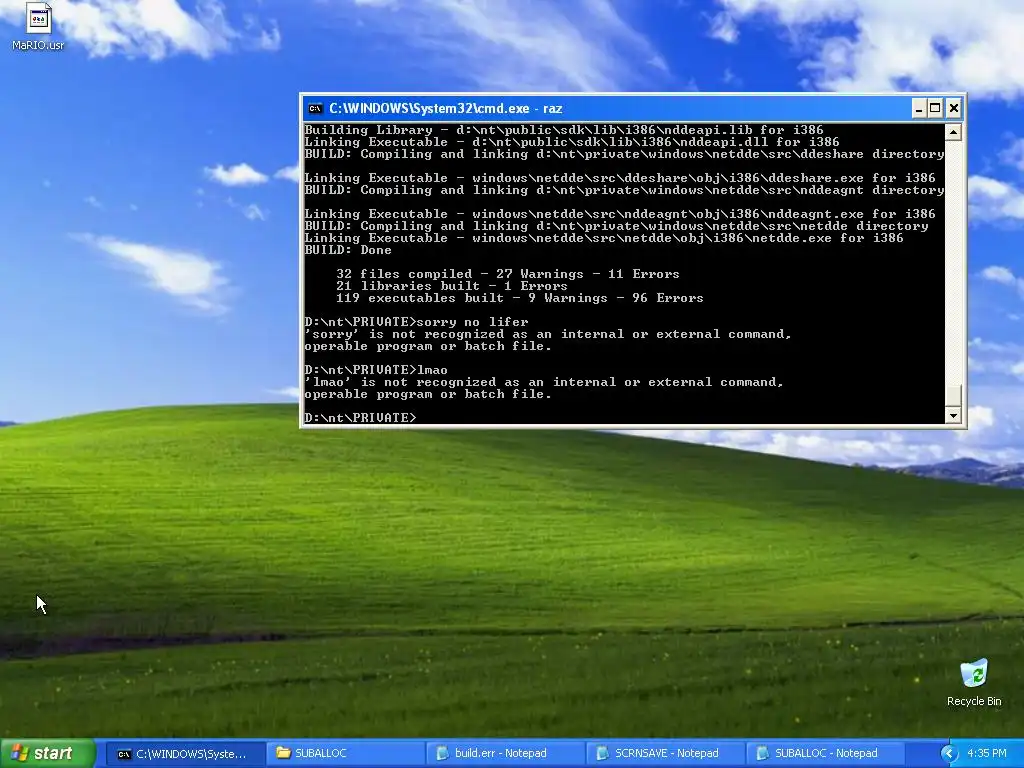Screen dimensions: 1024x768
Task: Click the cmd window scroll down arrow
Action: [x=953, y=415]
